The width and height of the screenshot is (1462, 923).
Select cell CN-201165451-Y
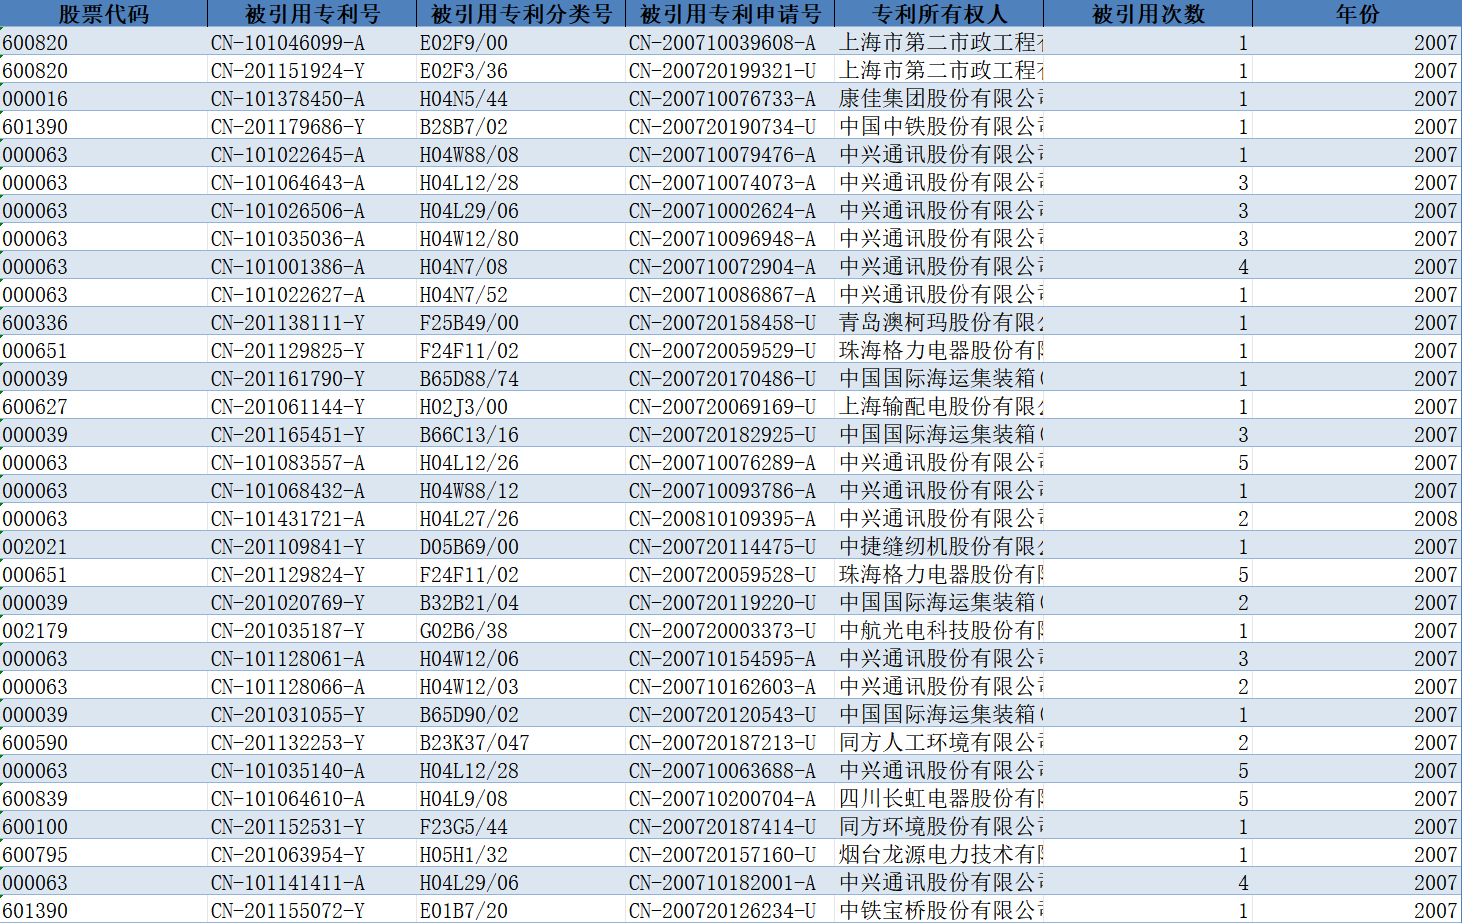(312, 435)
